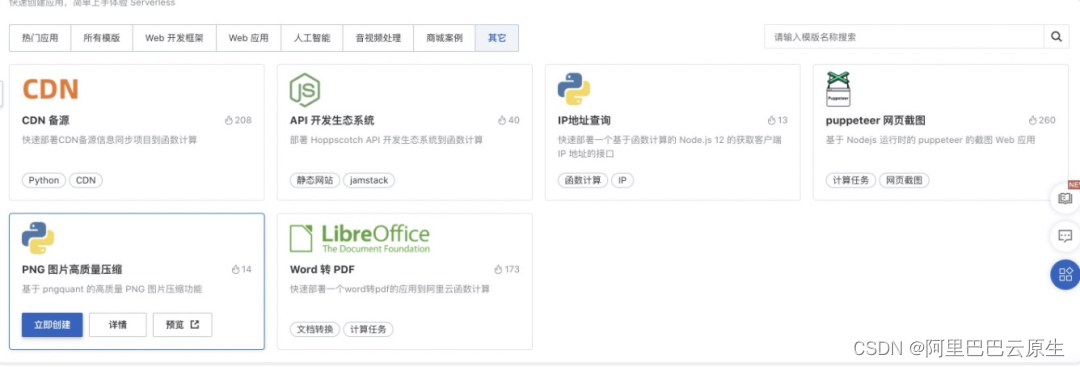This screenshot has width=1080, height=367.
Task: Click description 快速部署一个word转pdf的应用
Action: tap(390, 289)
